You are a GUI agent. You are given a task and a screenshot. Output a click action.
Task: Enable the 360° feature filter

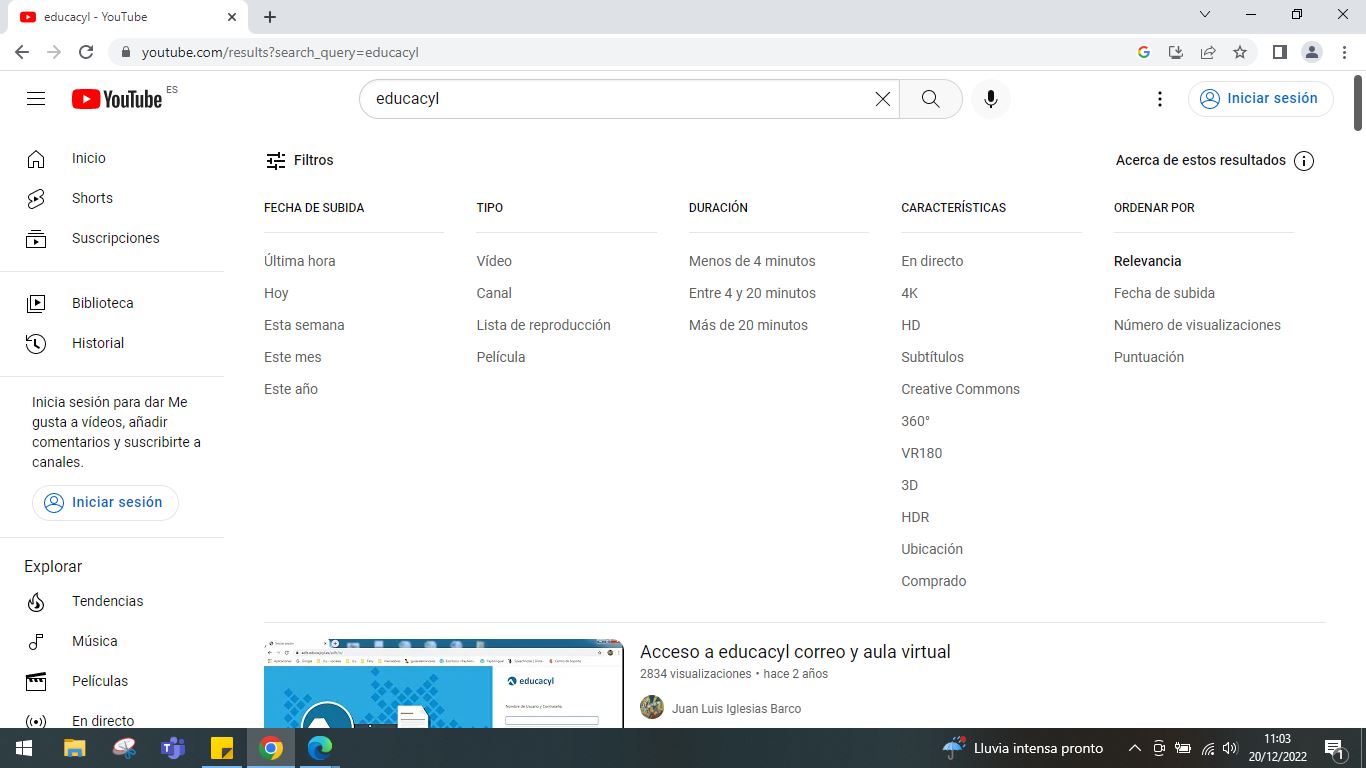click(x=915, y=421)
